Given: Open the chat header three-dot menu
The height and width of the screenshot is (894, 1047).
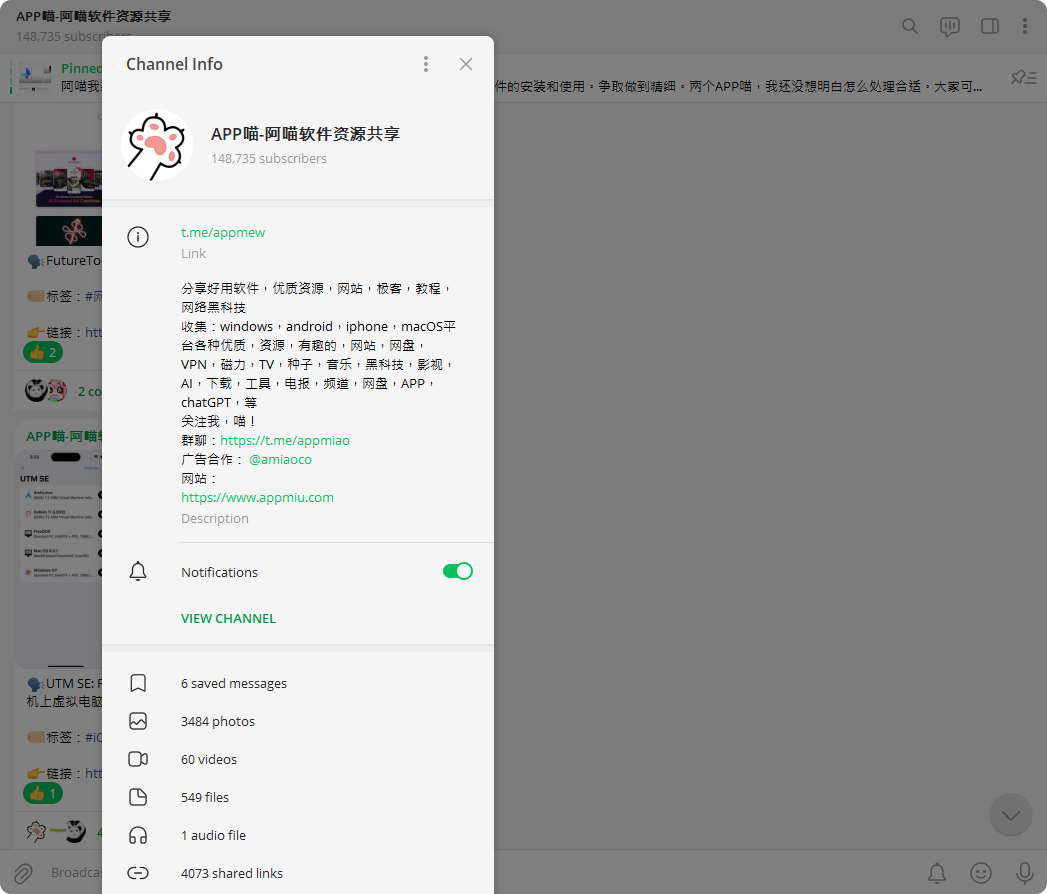Looking at the screenshot, I should 1025,26.
